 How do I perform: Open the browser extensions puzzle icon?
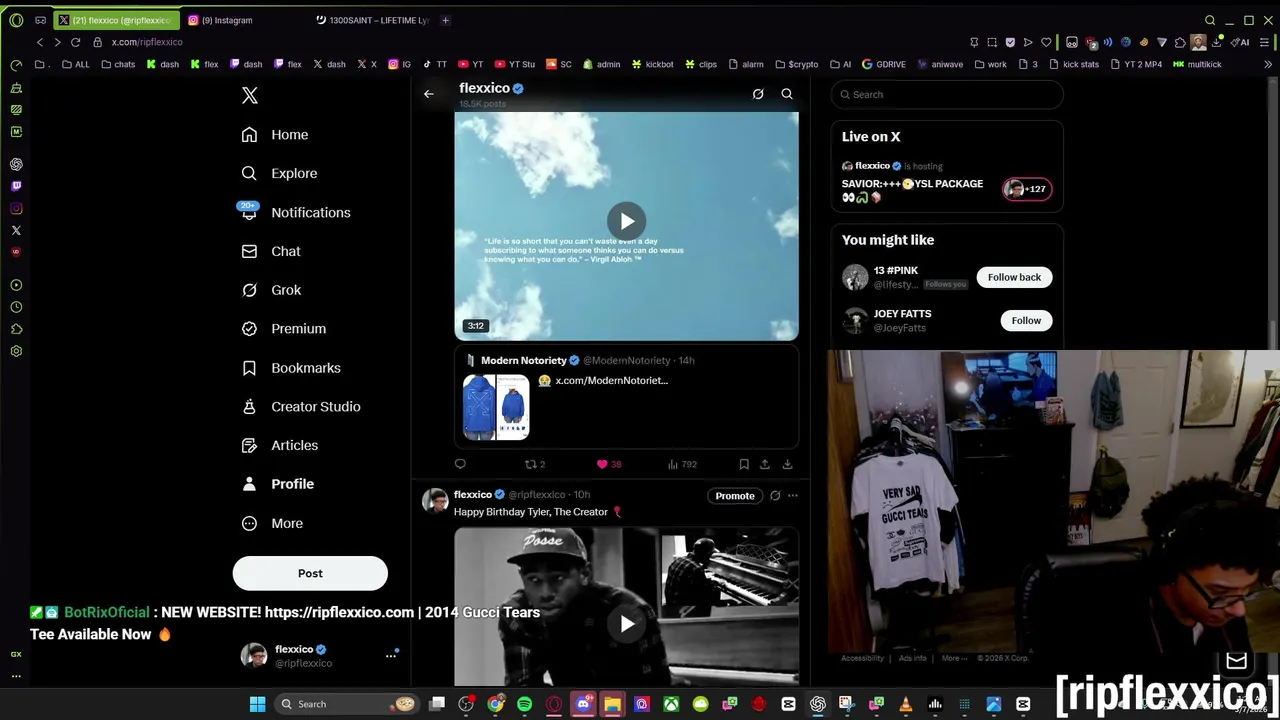pyautogui.click(x=1180, y=42)
